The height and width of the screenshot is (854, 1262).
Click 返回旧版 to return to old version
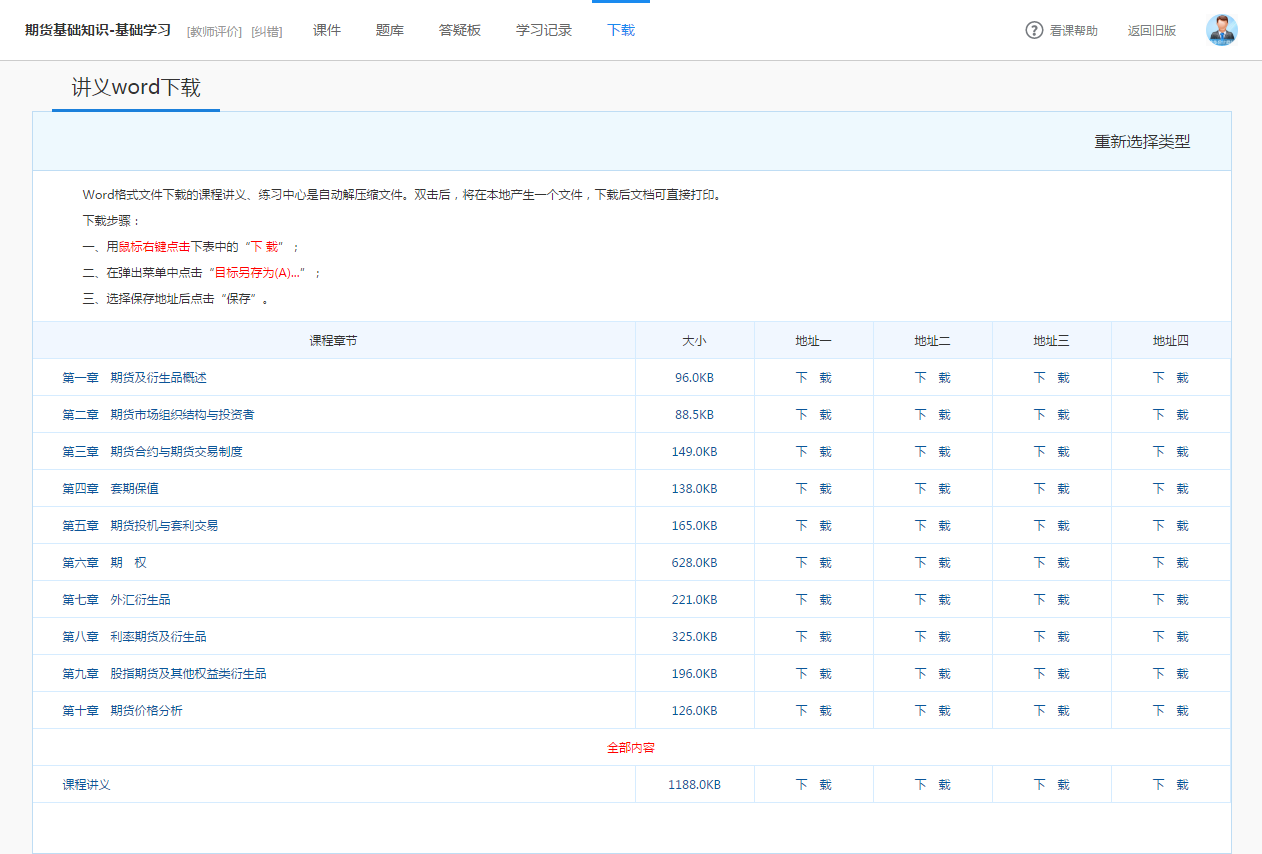click(x=1152, y=31)
